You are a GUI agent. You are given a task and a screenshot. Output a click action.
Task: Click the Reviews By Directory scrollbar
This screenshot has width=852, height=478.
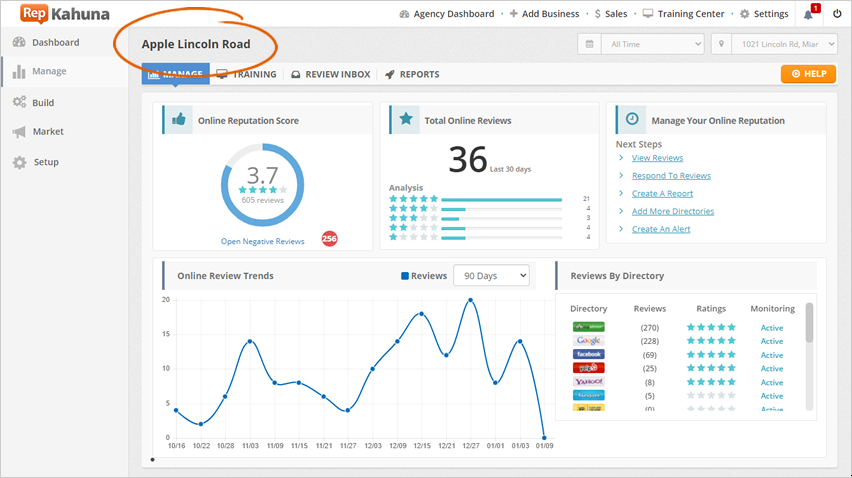click(x=809, y=322)
